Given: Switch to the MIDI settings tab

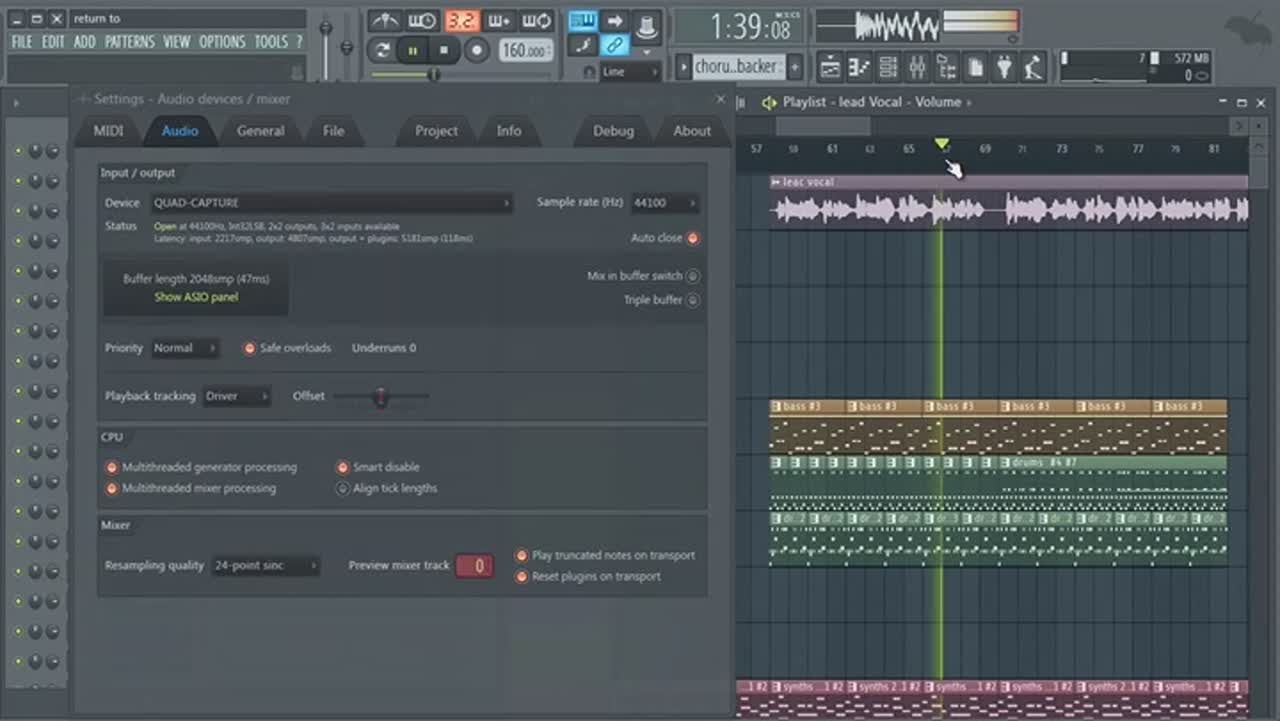Looking at the screenshot, I should pos(109,131).
